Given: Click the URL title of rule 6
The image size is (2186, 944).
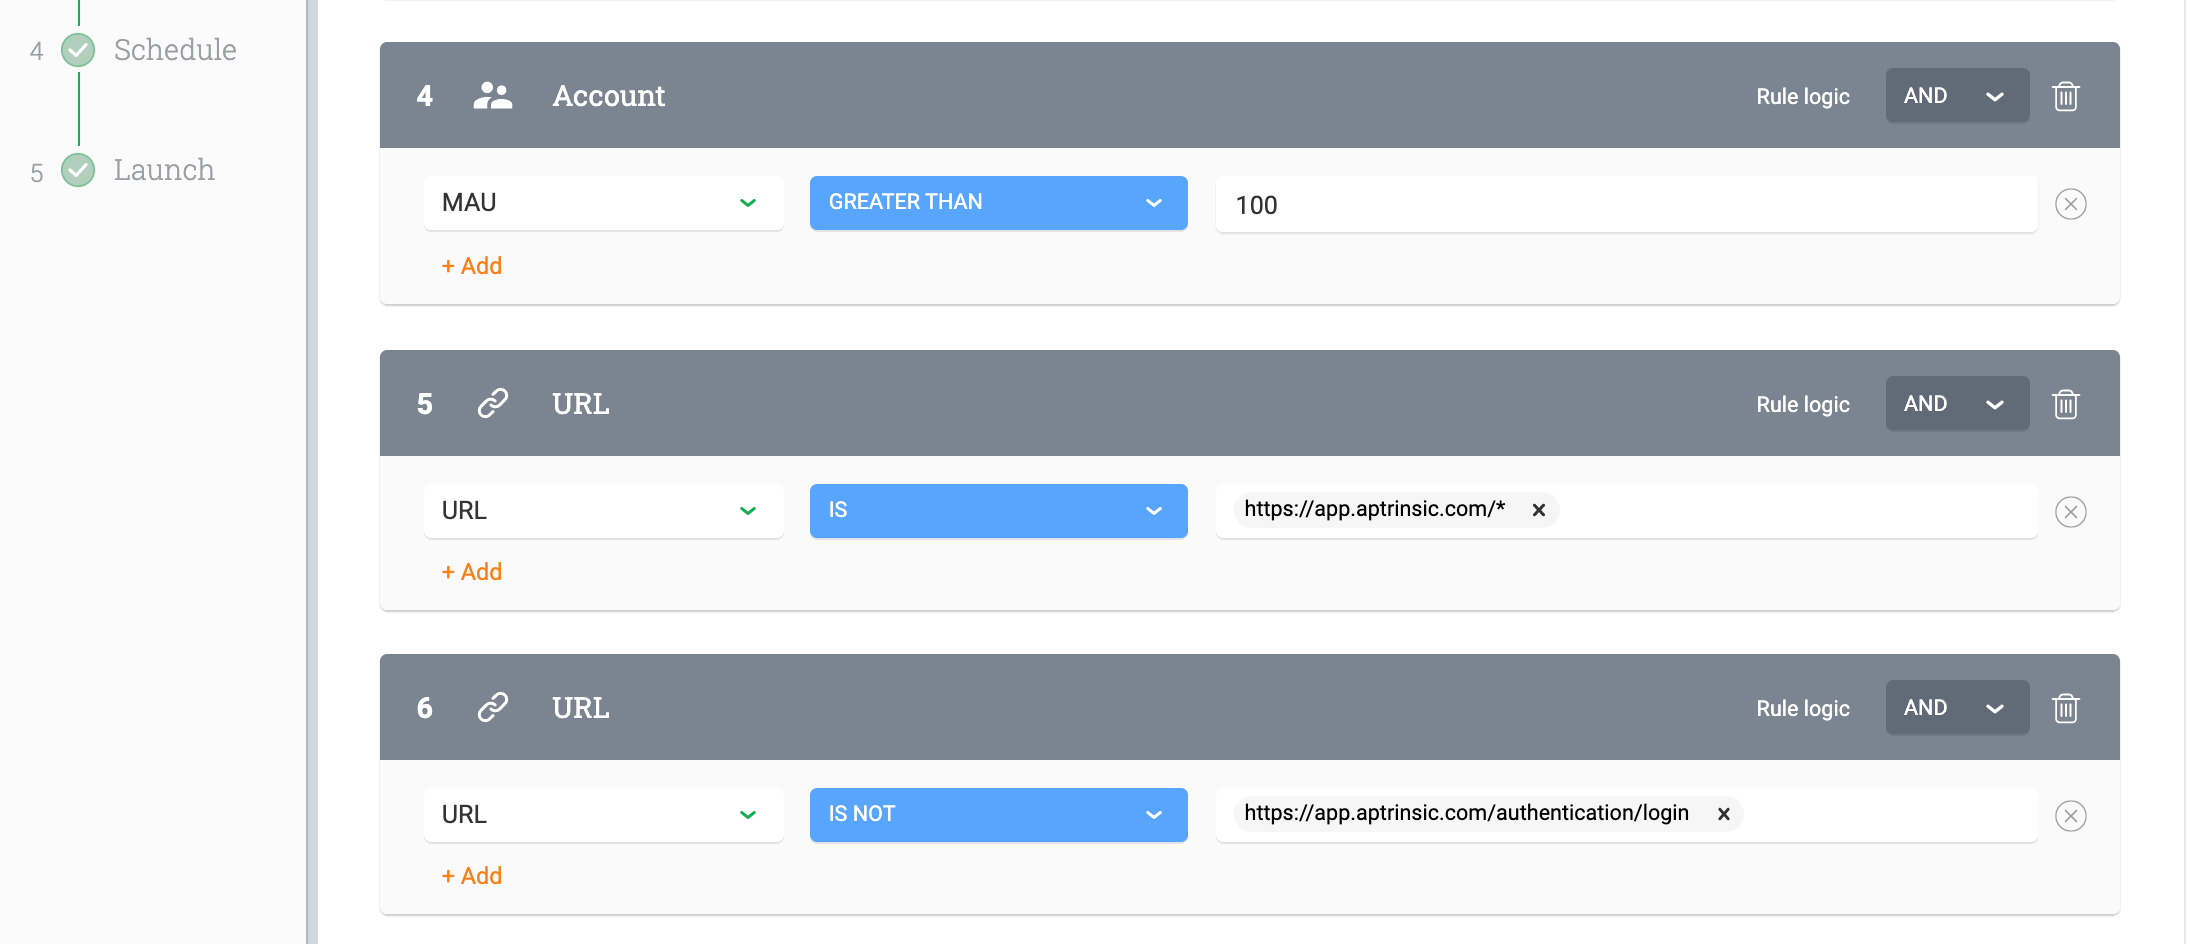Looking at the screenshot, I should [581, 708].
